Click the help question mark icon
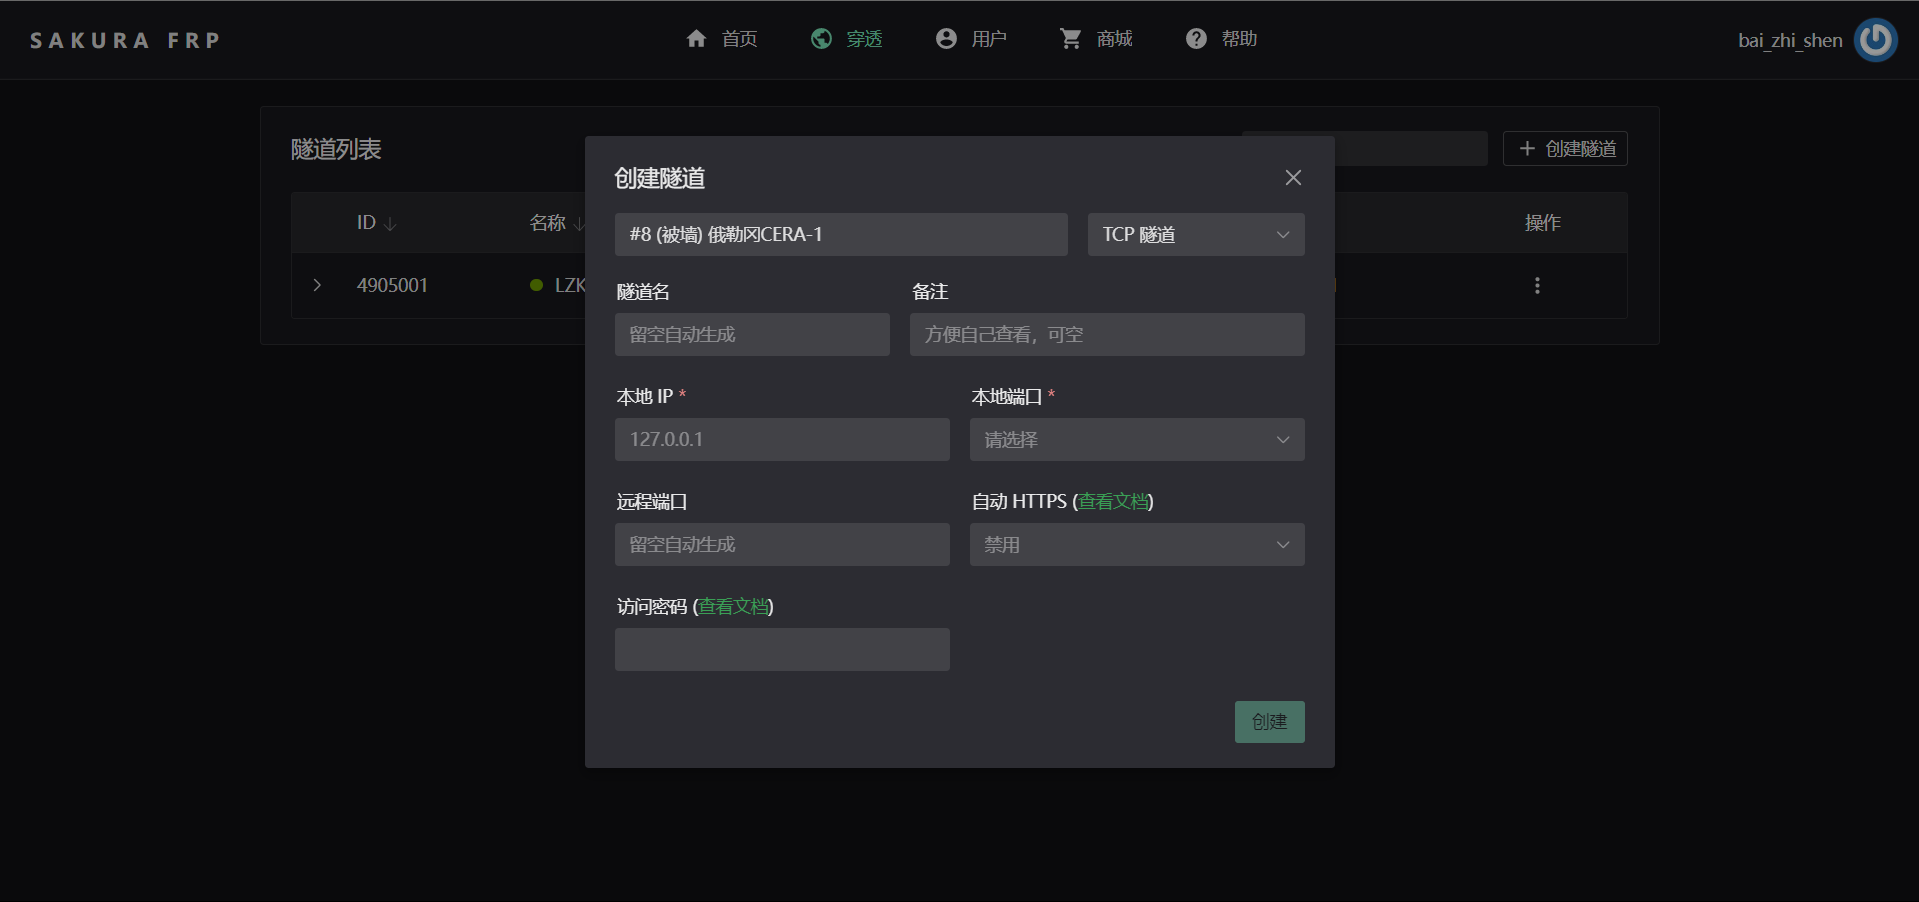 coord(1196,39)
